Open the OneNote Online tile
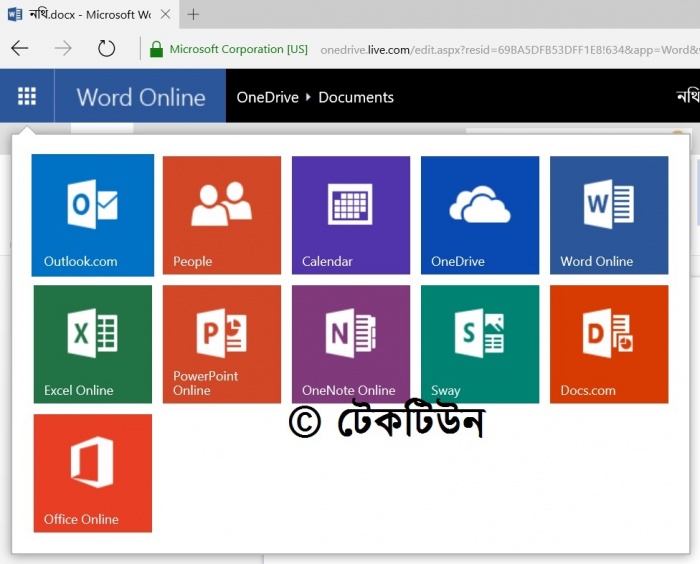Viewport: 700px width, 564px height. pyautogui.click(x=351, y=344)
